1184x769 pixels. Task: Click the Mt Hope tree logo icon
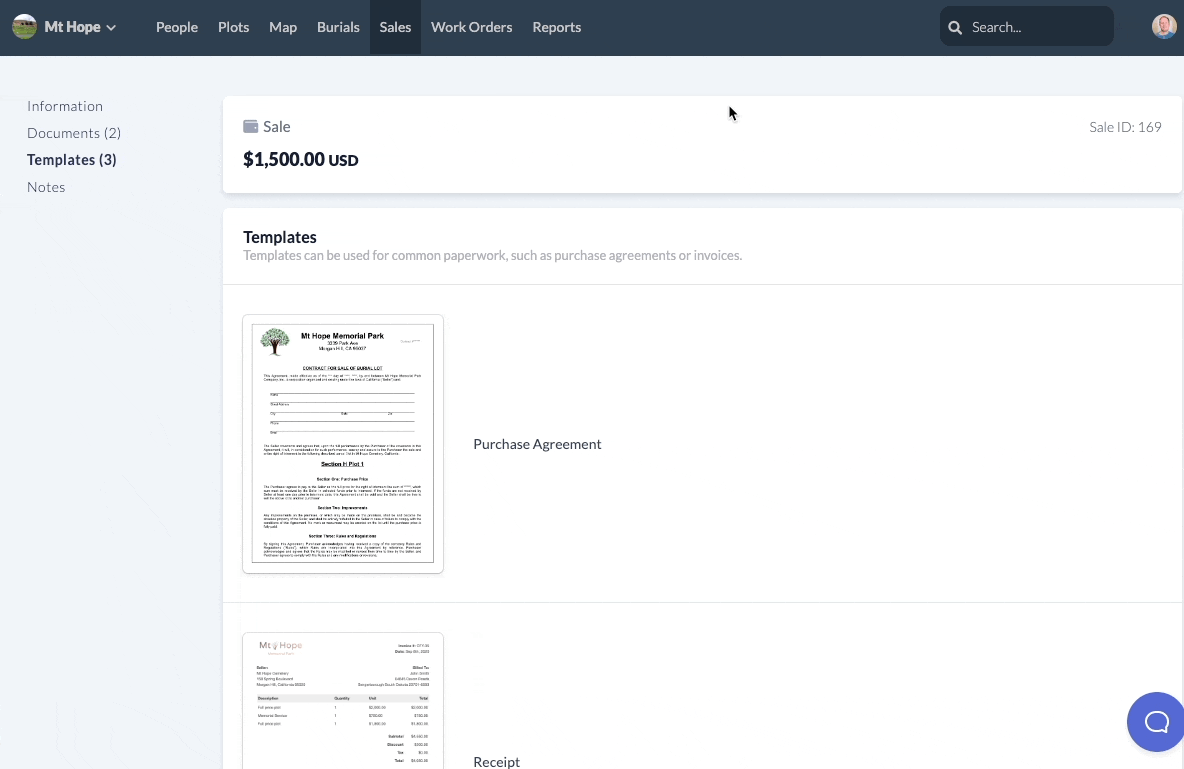24,26
